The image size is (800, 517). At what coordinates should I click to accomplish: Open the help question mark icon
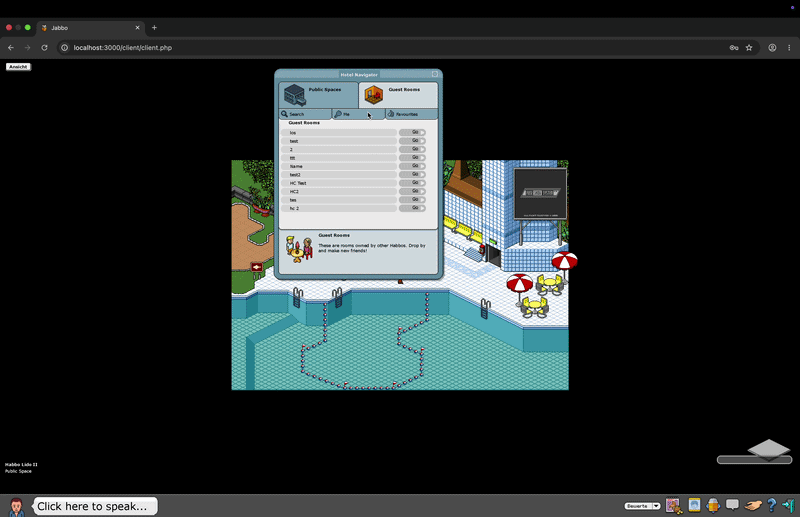pos(771,505)
